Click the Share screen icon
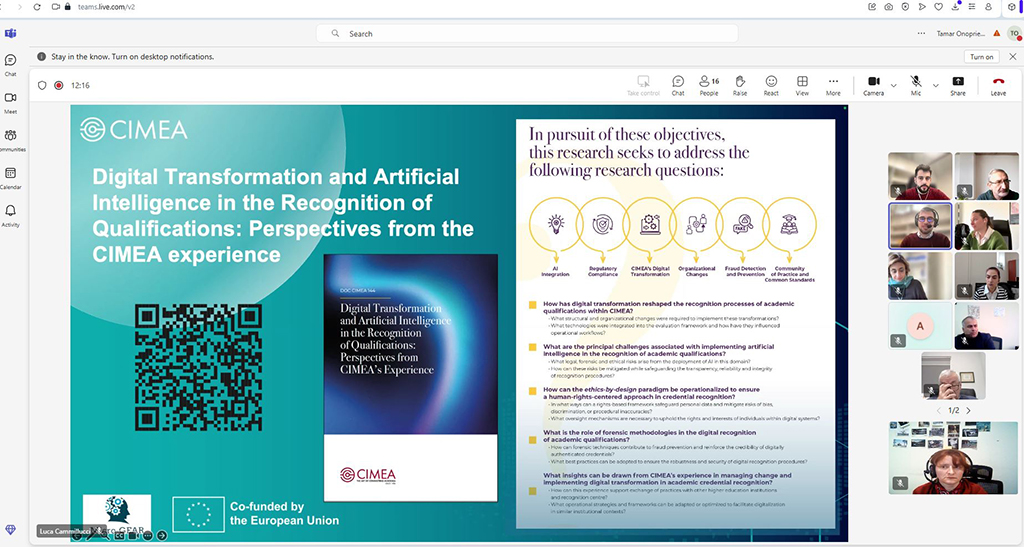The image size is (1024, 547). [x=957, y=84]
